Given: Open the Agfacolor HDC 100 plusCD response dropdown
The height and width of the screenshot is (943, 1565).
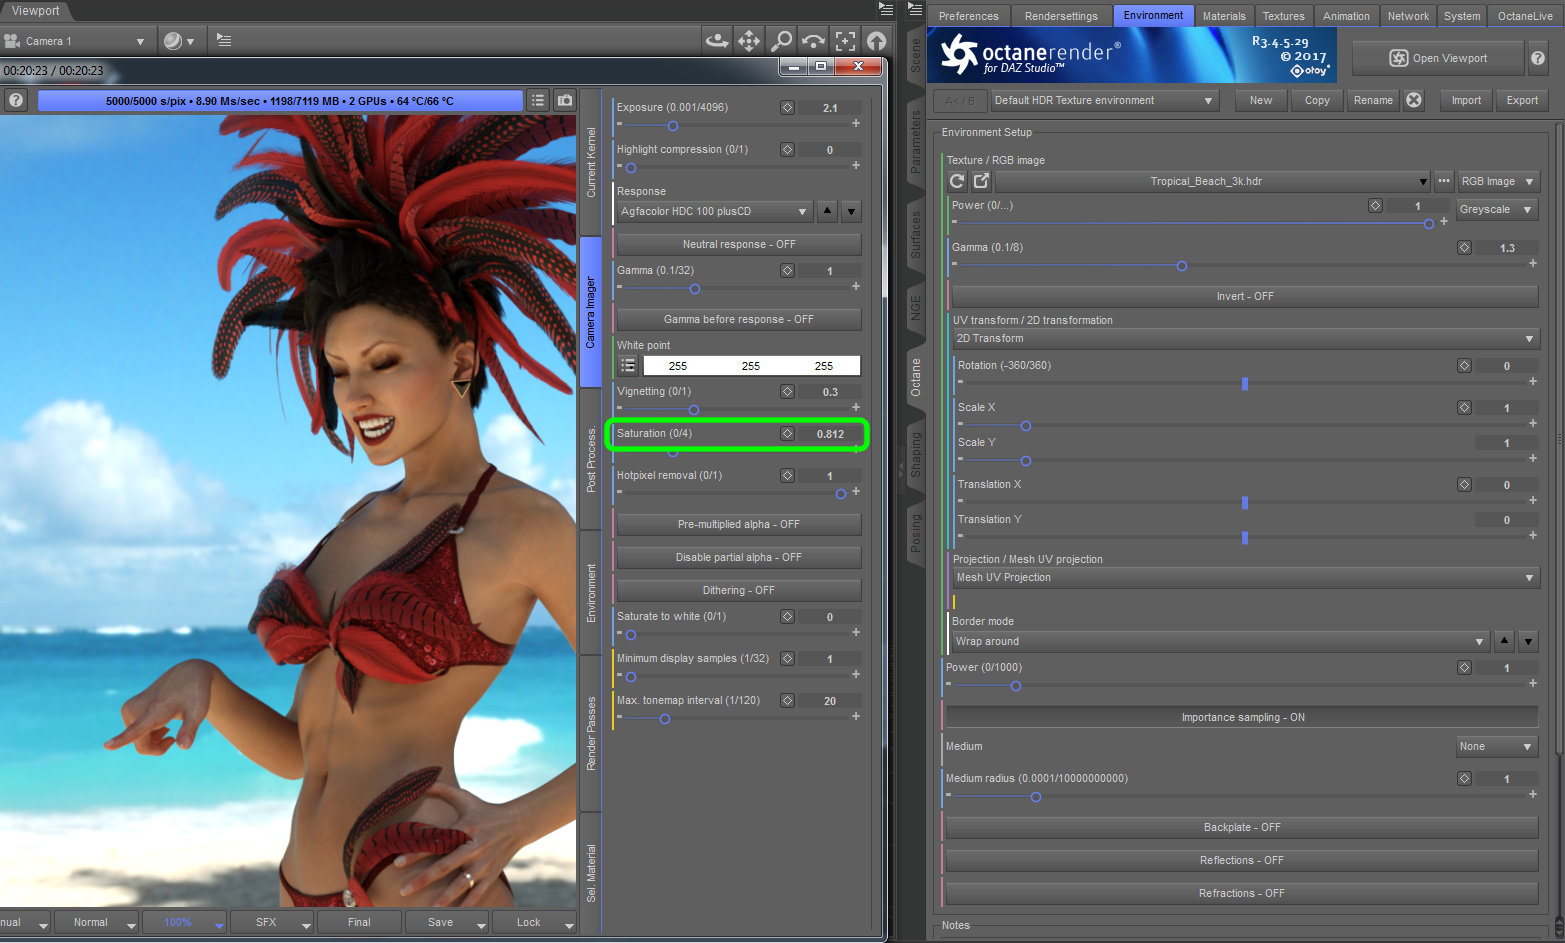Looking at the screenshot, I should point(713,212).
